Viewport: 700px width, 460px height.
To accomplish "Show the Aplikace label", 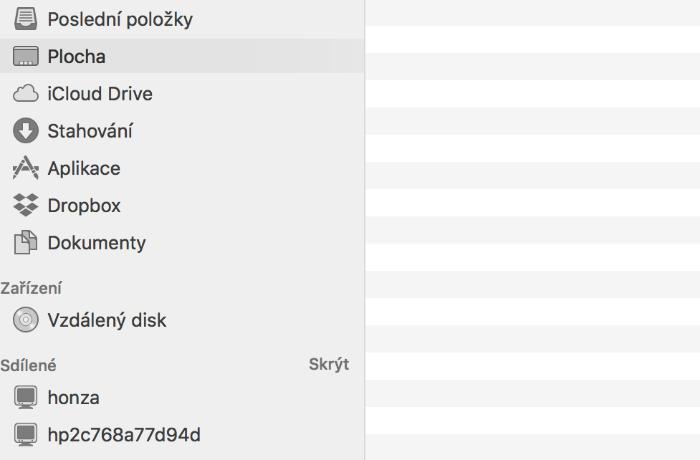I will click(x=84, y=168).
